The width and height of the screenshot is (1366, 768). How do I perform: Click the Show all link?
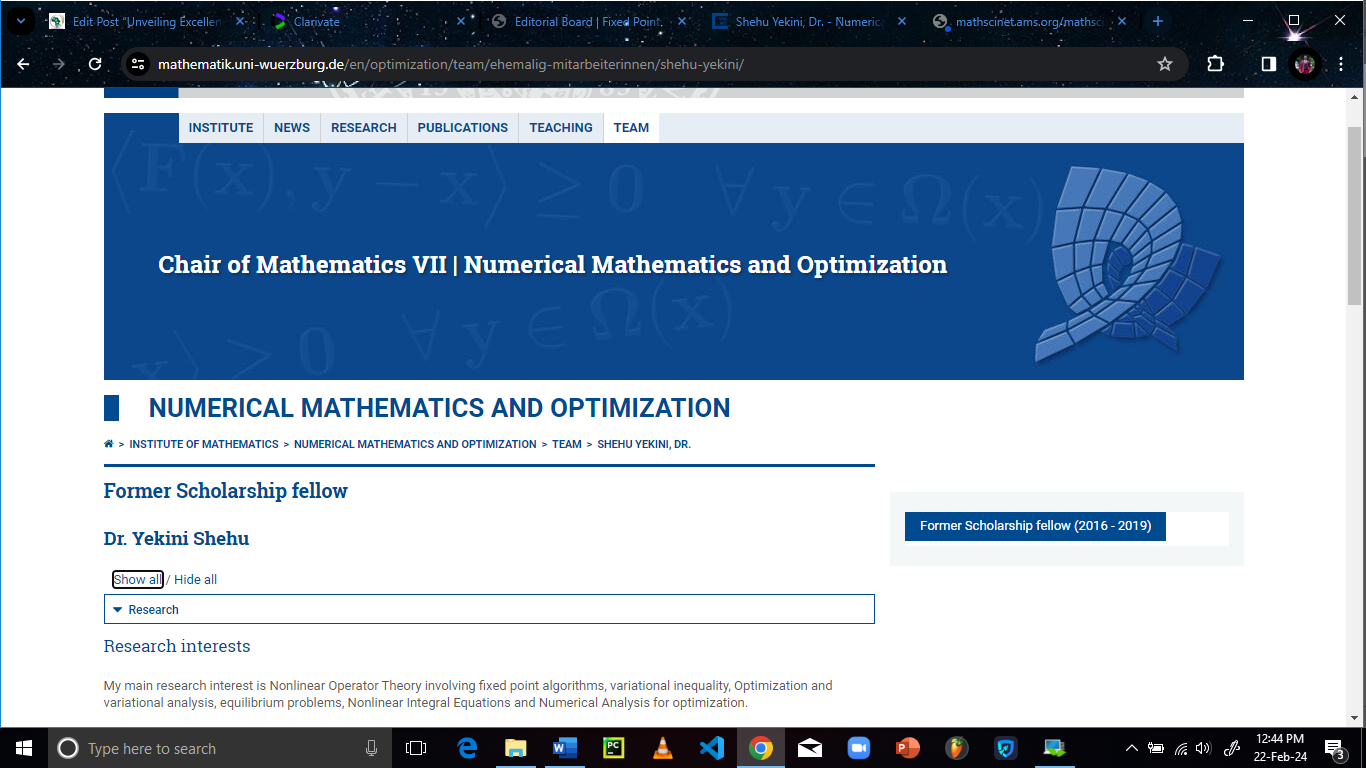137,580
